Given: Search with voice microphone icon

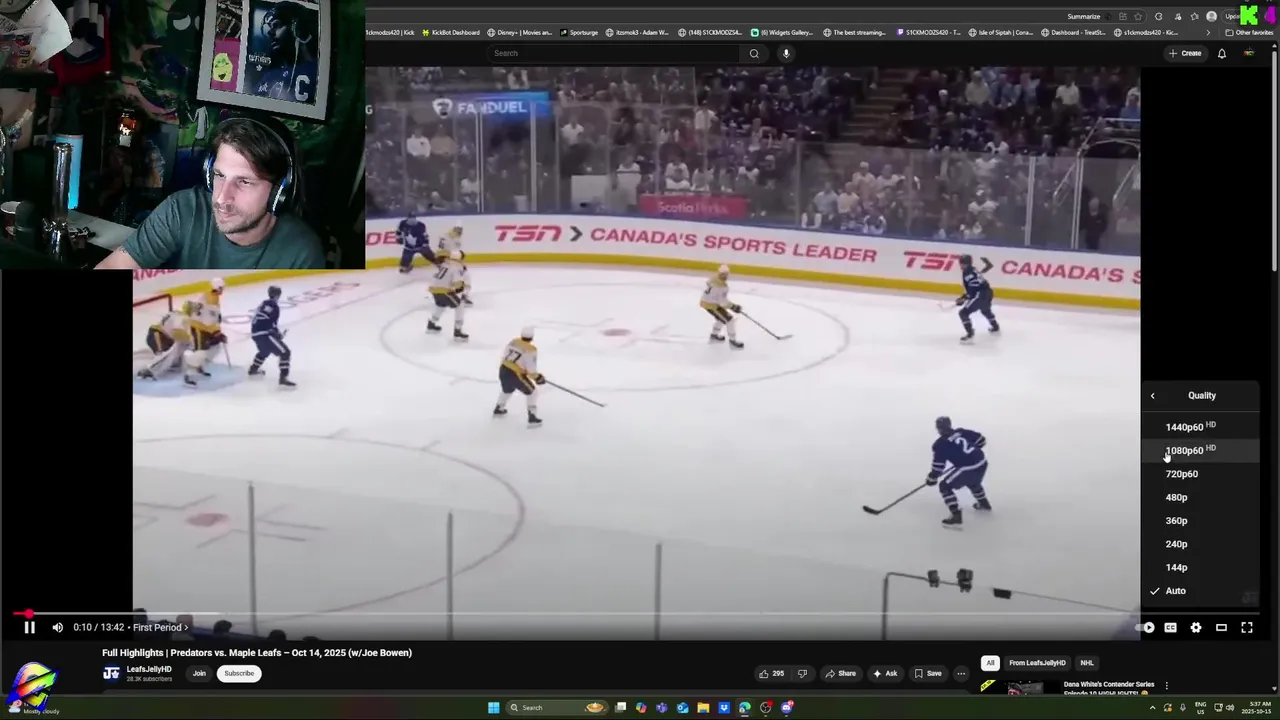Looking at the screenshot, I should 786,53.
